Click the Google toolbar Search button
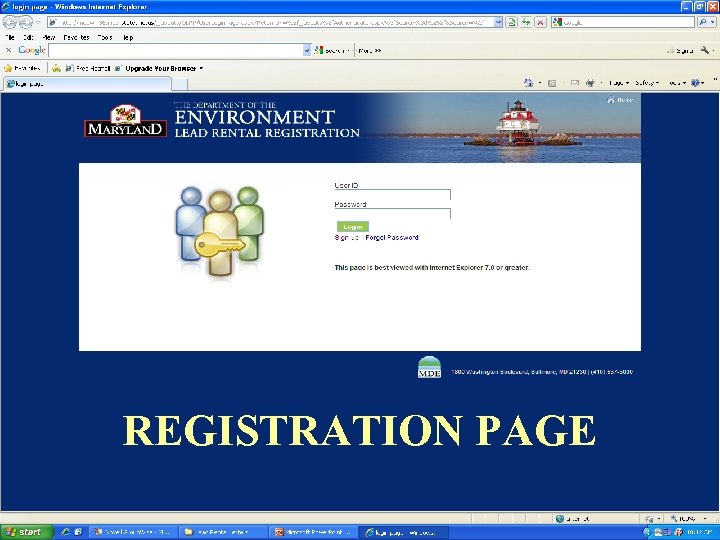 332,51
